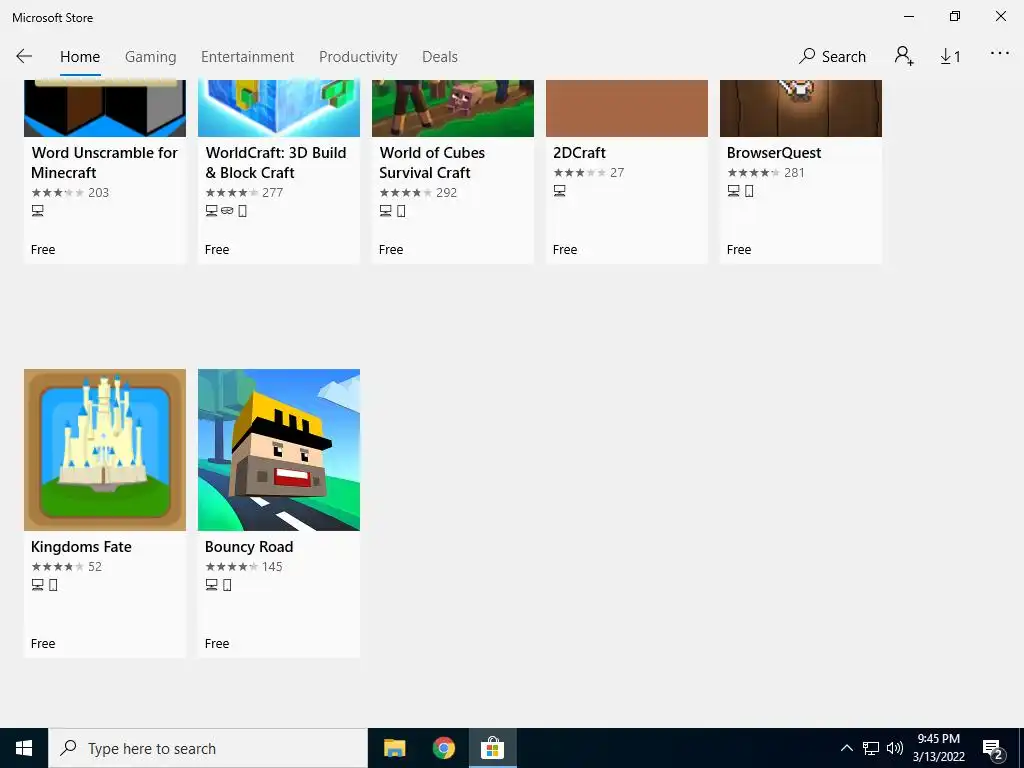The height and width of the screenshot is (768, 1024).
Task: Click the Word Unscramble for Minecraft title
Action: coord(104,163)
